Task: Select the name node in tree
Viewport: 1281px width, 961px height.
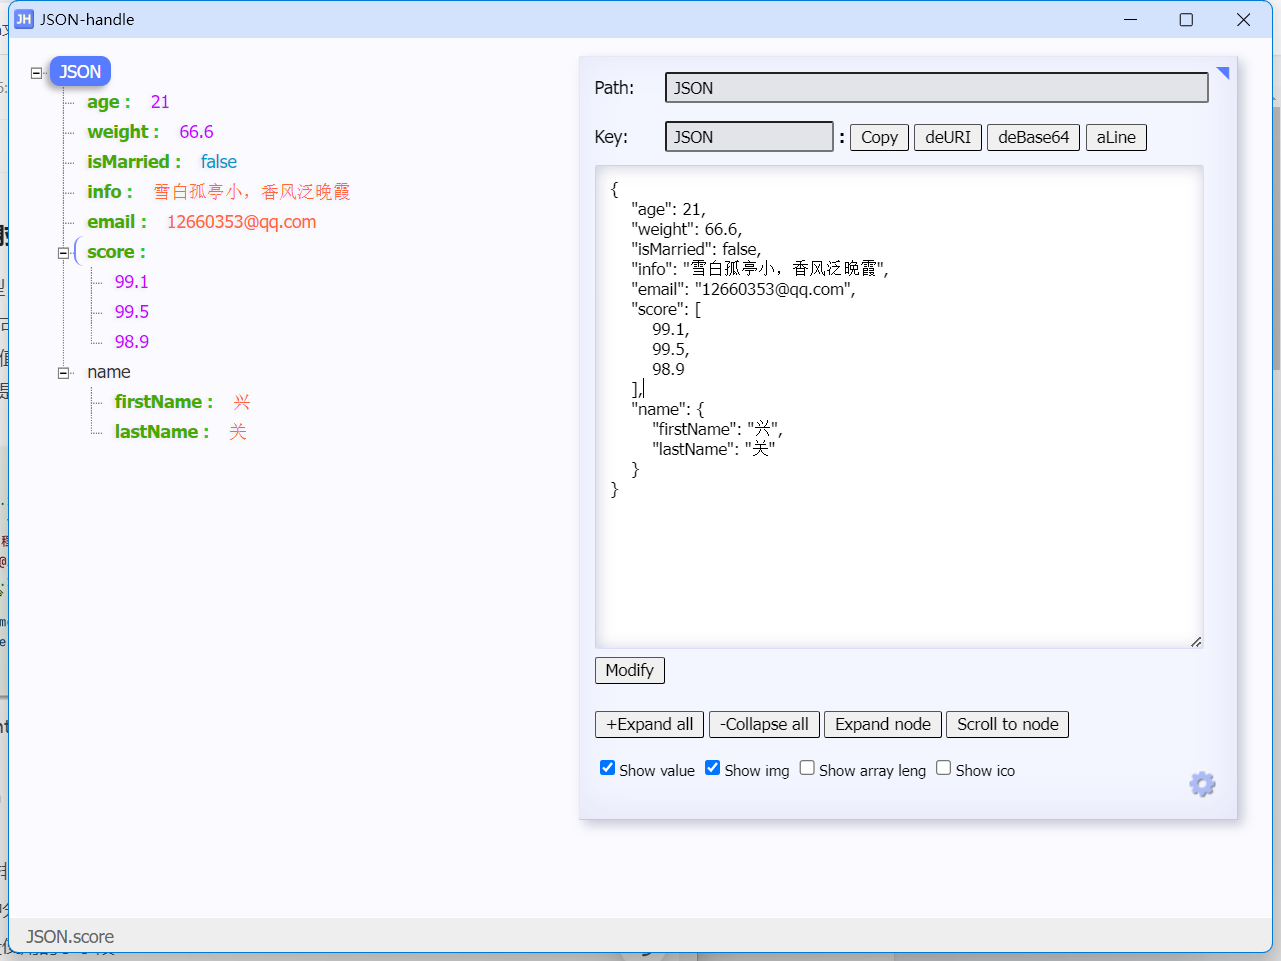Action: tap(109, 372)
